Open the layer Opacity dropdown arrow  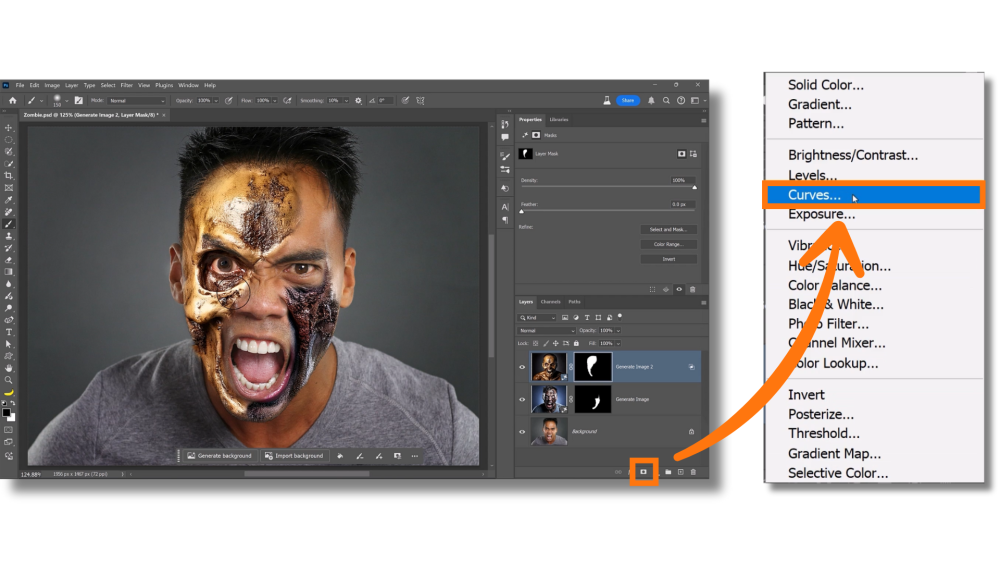(618, 331)
